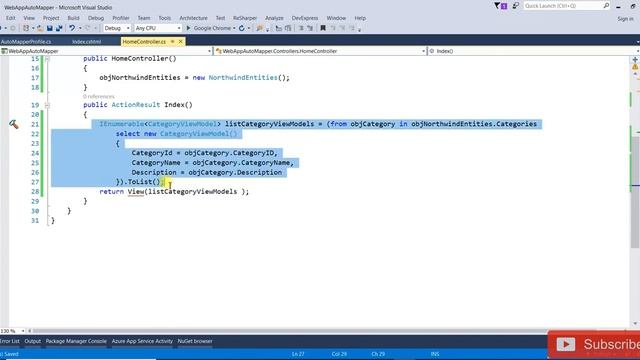The width and height of the screenshot is (640, 360).
Task: Open the Debug menu
Action: tap(96, 18)
